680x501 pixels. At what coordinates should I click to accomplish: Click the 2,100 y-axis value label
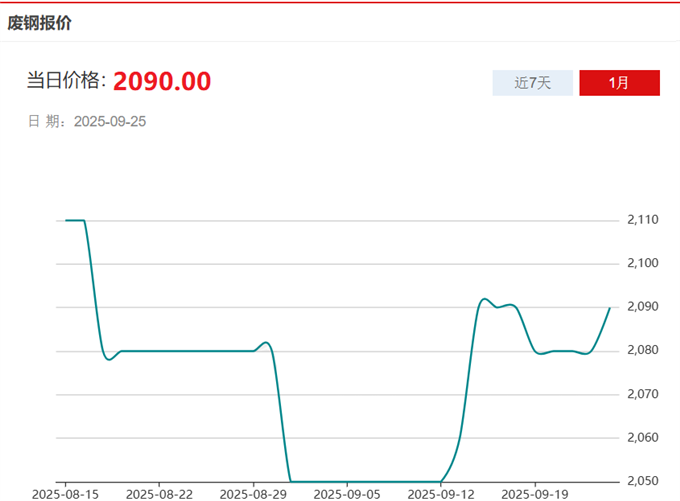(643, 263)
